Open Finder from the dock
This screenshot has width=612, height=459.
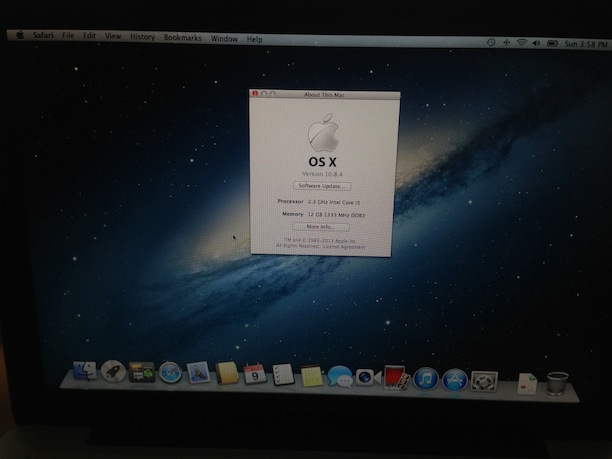pos(84,374)
